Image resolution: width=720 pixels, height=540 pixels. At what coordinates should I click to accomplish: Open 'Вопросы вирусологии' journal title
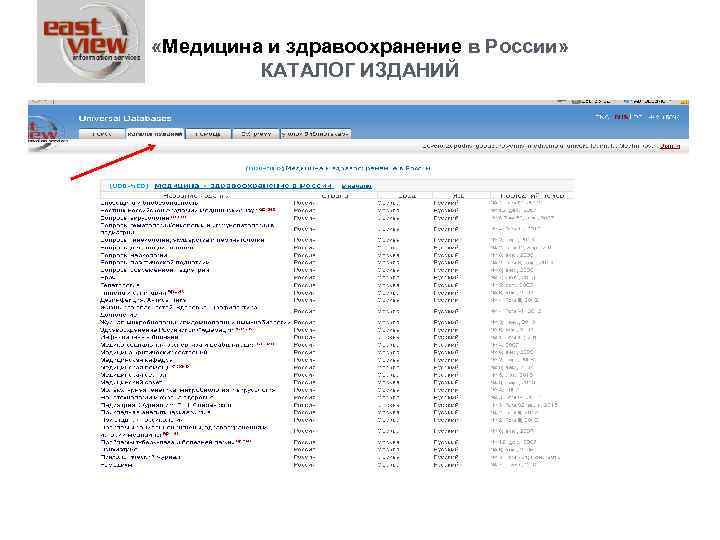click(135, 218)
